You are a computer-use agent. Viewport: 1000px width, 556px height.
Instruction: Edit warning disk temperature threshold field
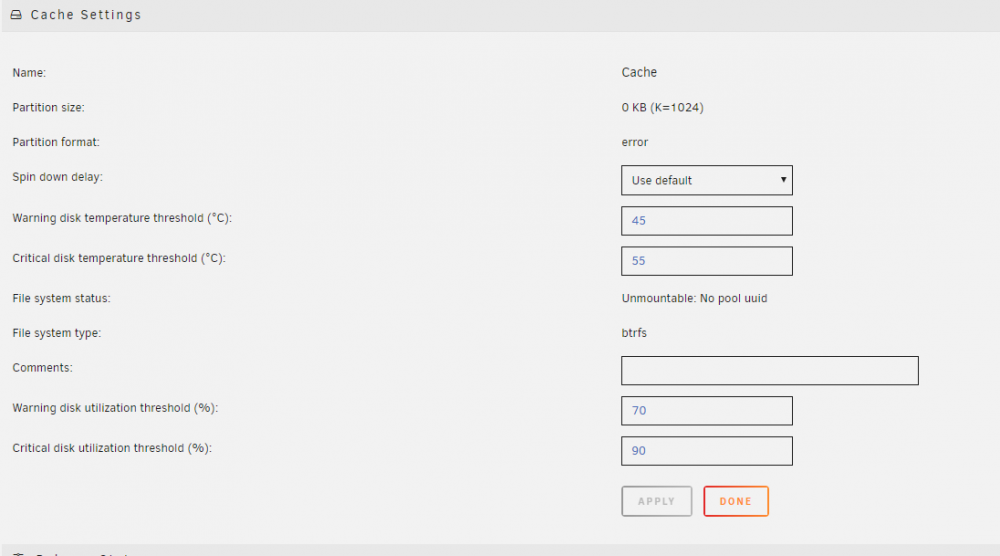(707, 221)
